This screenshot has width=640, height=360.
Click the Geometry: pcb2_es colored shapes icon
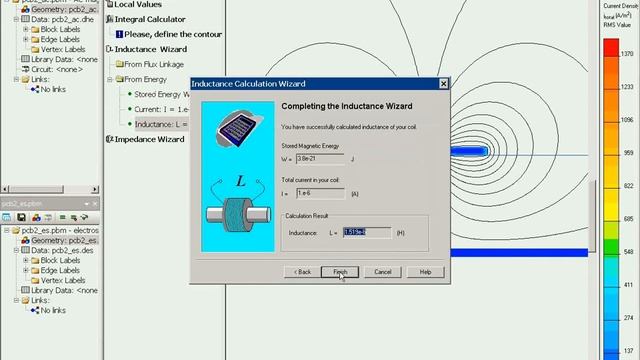25,240
